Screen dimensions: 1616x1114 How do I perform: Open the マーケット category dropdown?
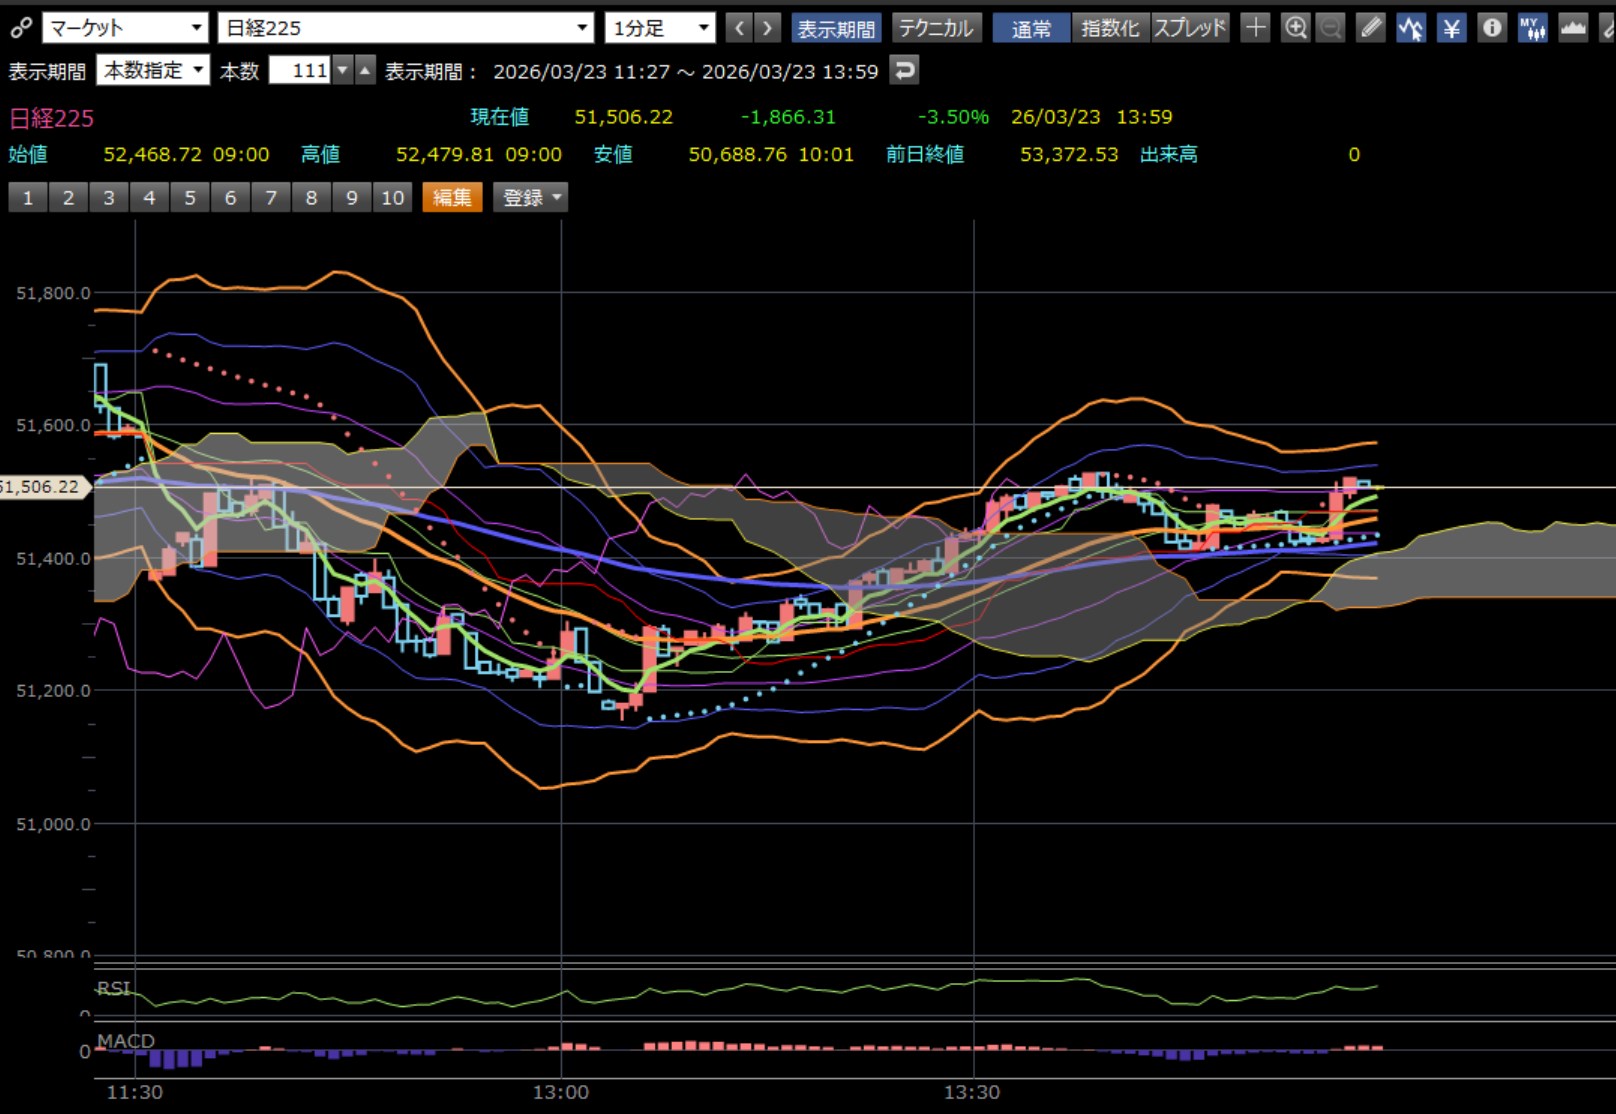pyautogui.click(x=125, y=28)
